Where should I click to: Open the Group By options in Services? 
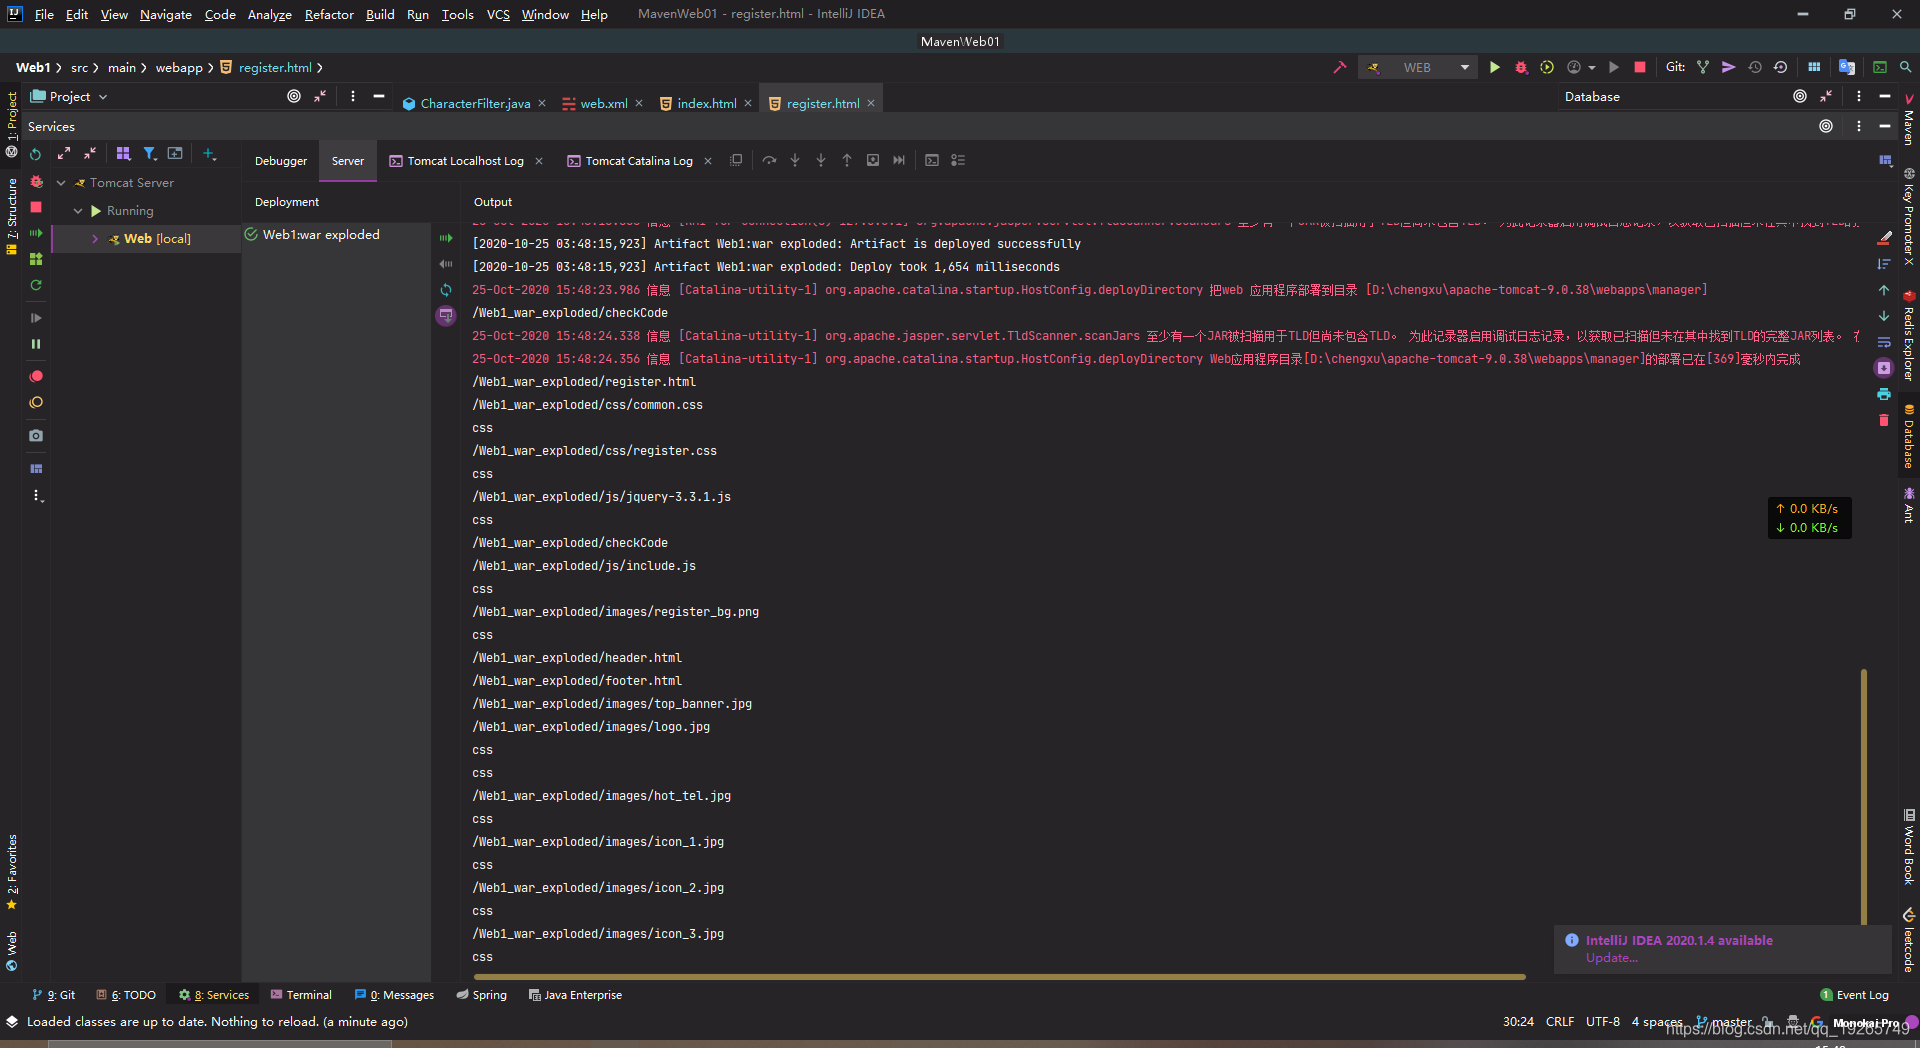tap(123, 153)
